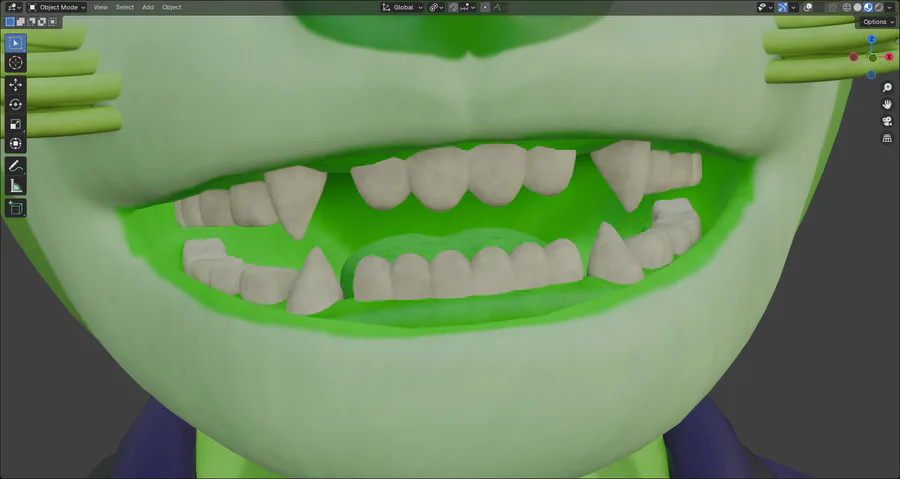Screen dimensions: 900x479
Task: Toggle X-ray view button
Action: point(833,7)
